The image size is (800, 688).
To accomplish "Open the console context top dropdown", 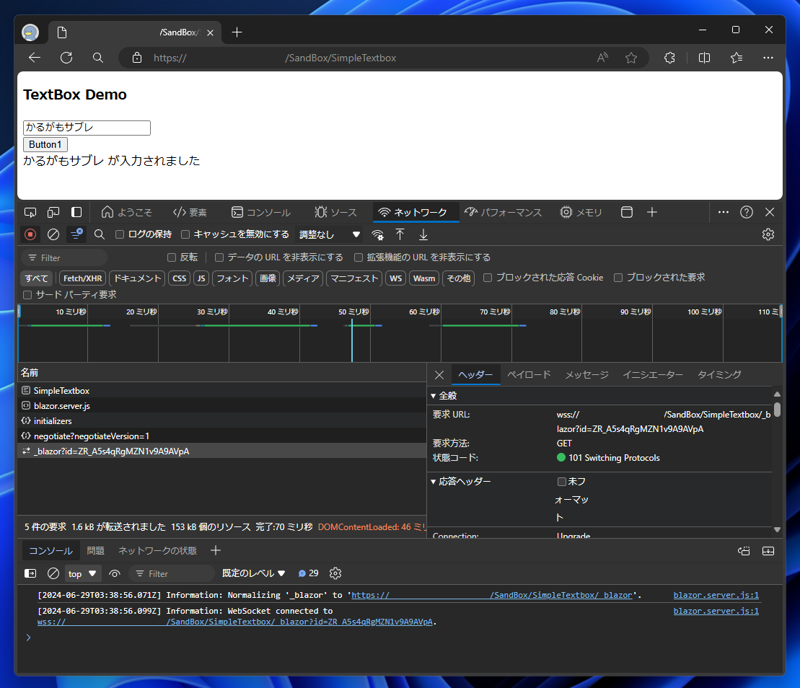I will click(x=82, y=574).
